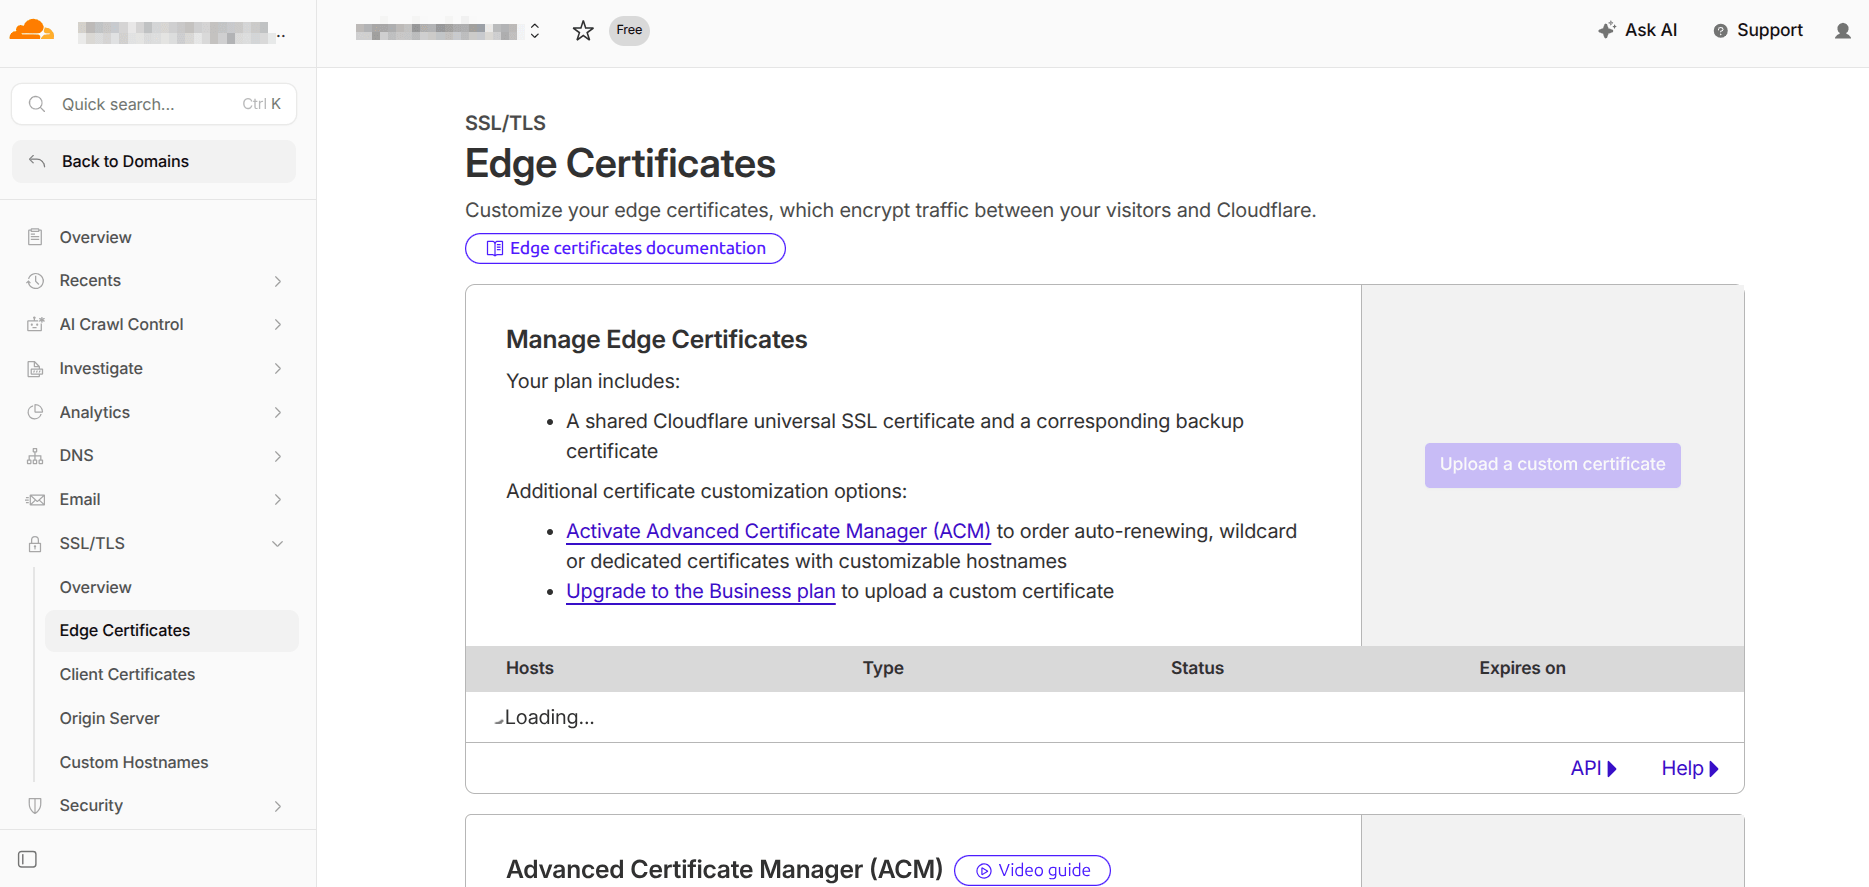Click the Free plan badge

629,30
